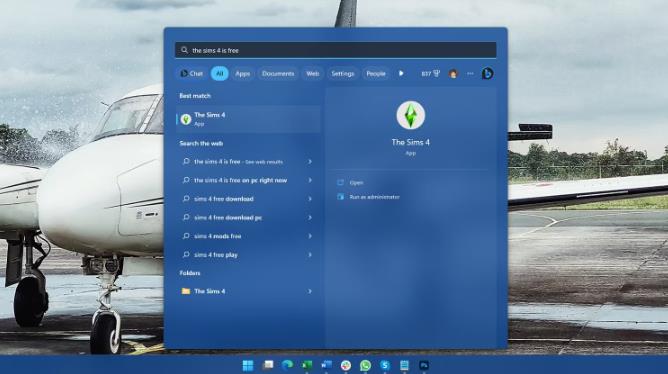The image size is (668, 374).
Task: Switch to the People filter tab
Action: 376,74
